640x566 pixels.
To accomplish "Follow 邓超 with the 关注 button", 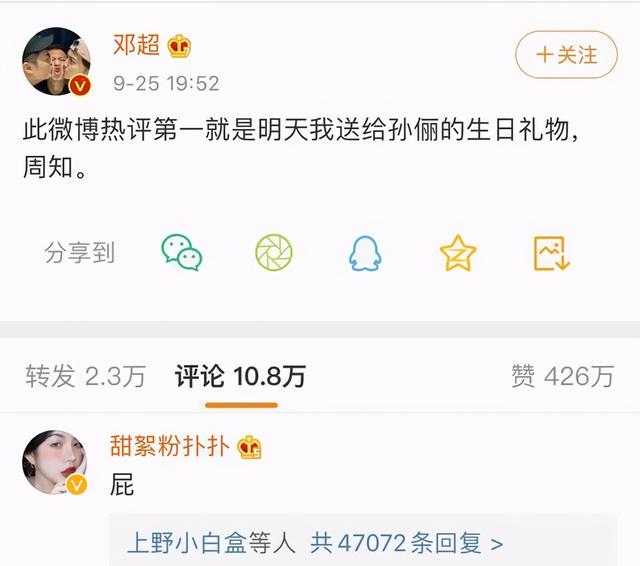I will pos(567,55).
